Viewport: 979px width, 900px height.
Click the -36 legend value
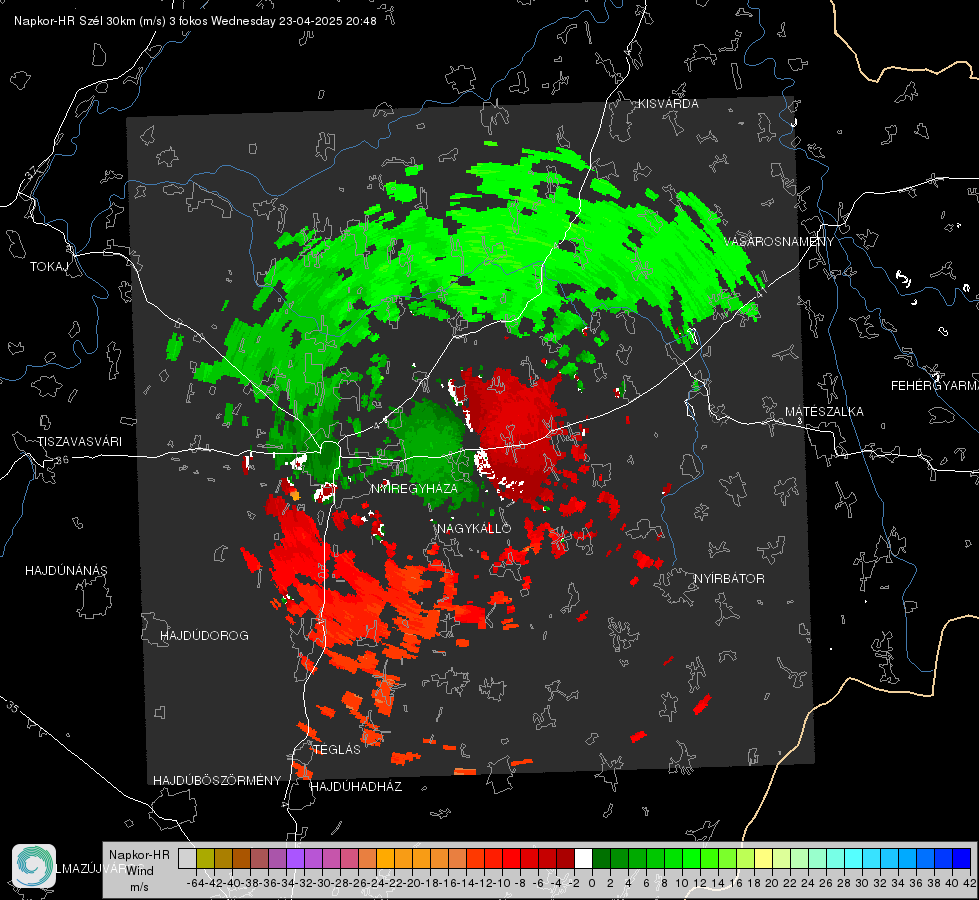tap(268, 883)
